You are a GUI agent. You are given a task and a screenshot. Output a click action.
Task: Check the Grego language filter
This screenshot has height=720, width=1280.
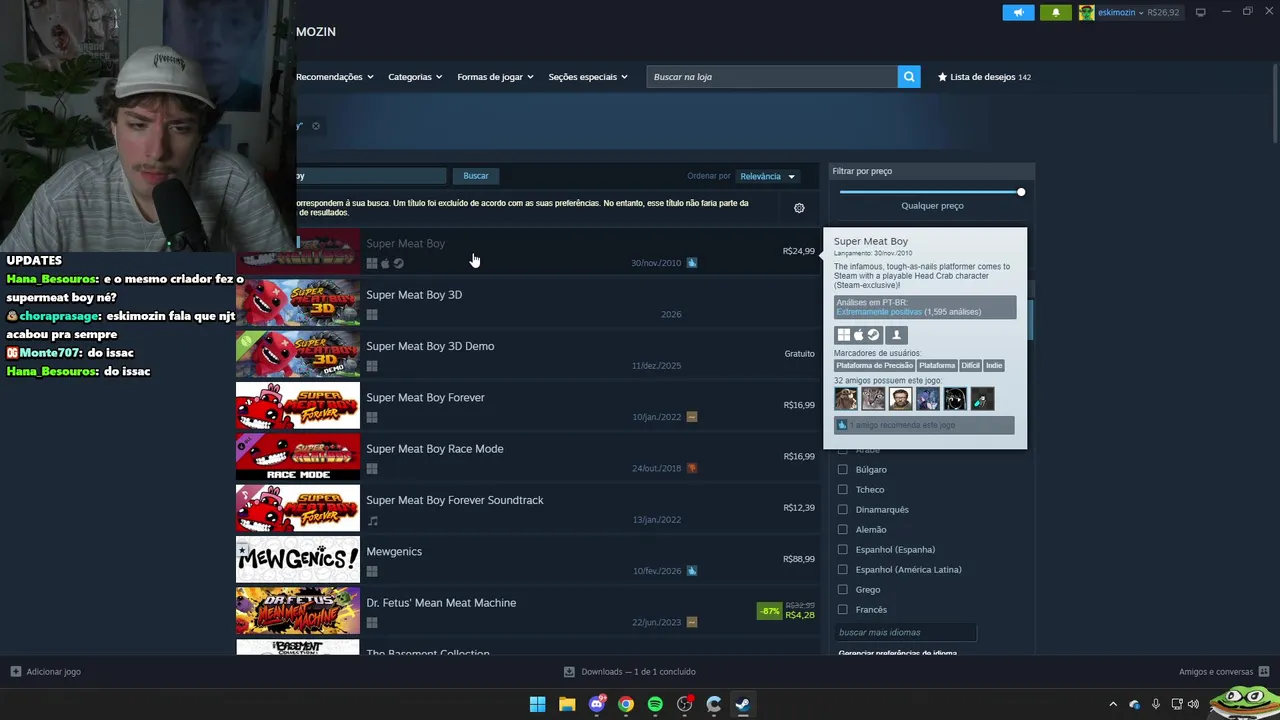pyautogui.click(x=842, y=589)
